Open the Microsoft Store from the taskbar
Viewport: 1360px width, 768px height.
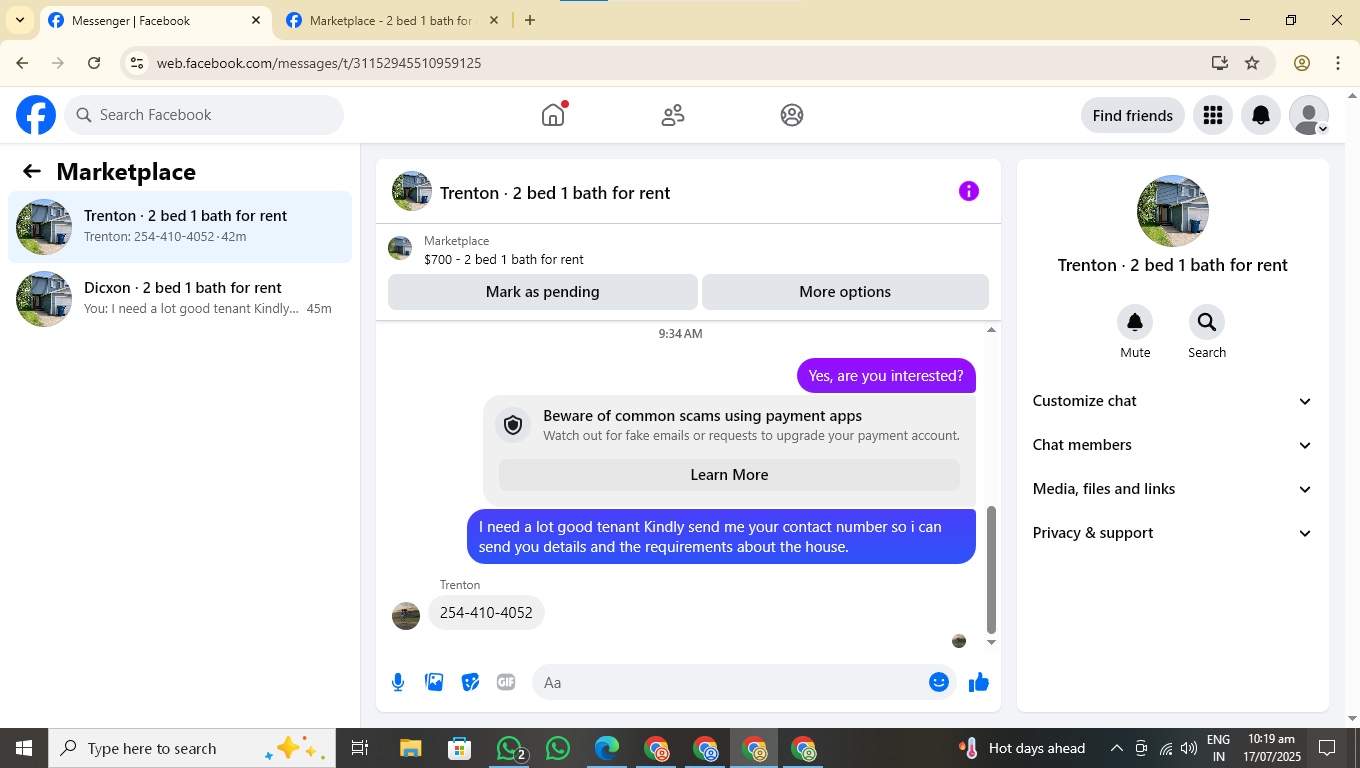tap(459, 748)
